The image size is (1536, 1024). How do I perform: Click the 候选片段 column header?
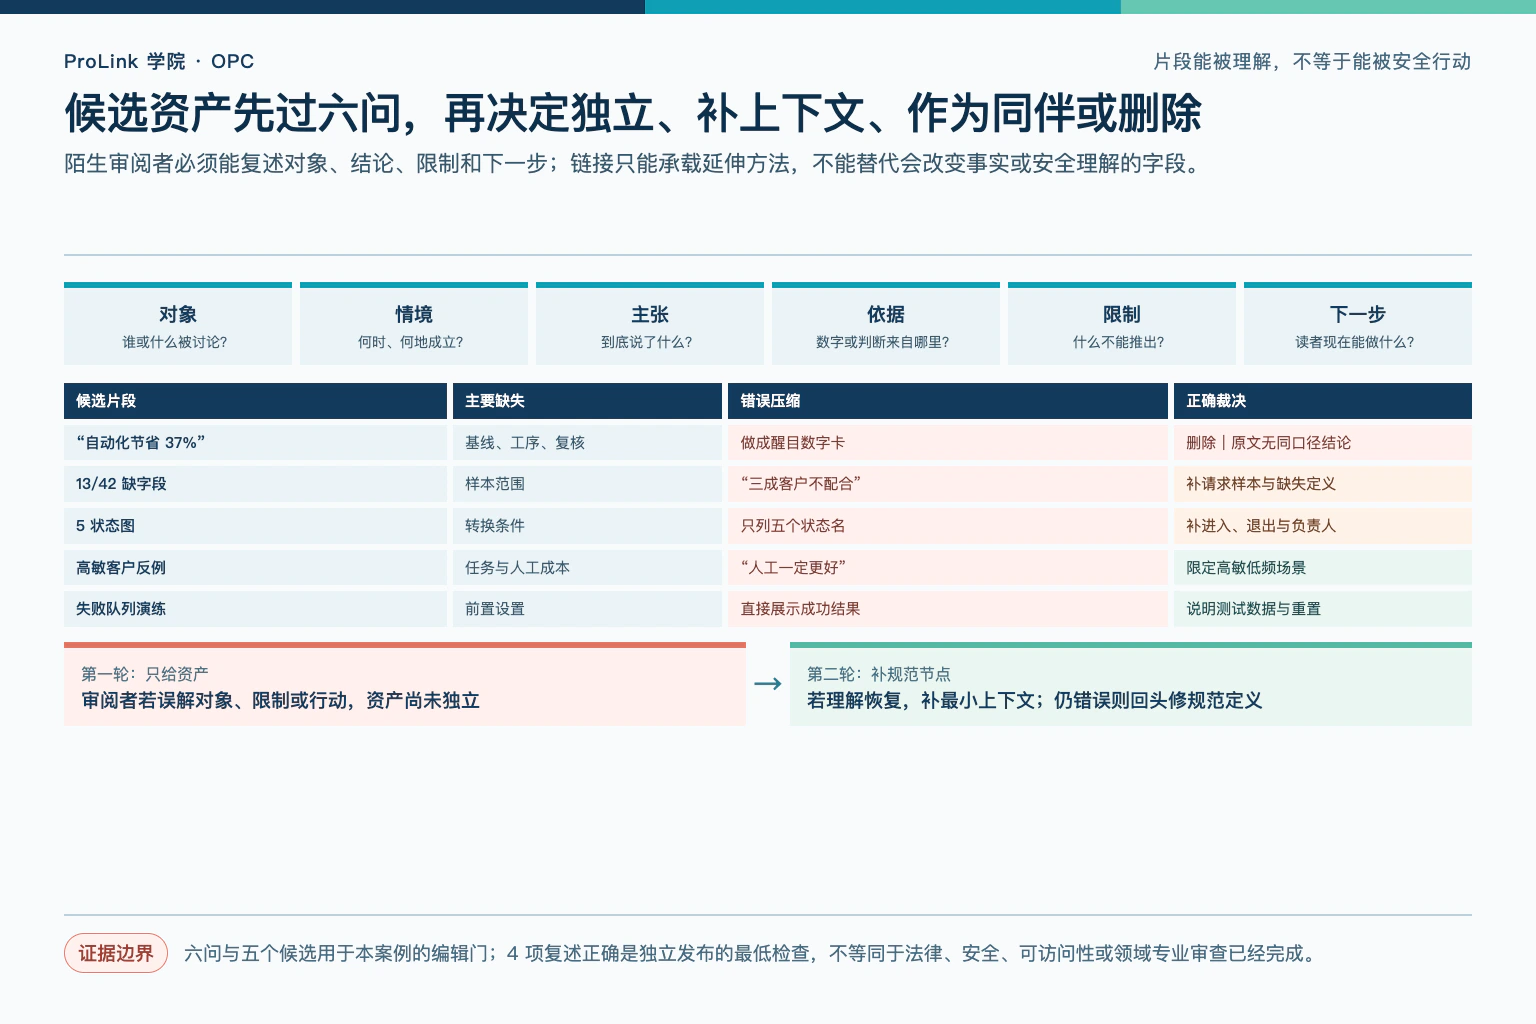point(255,401)
